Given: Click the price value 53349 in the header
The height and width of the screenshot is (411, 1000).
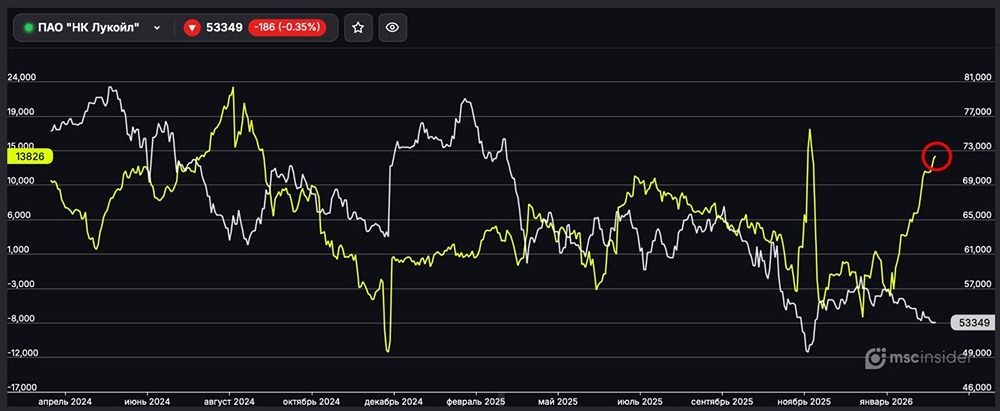Looking at the screenshot, I should 224,27.
